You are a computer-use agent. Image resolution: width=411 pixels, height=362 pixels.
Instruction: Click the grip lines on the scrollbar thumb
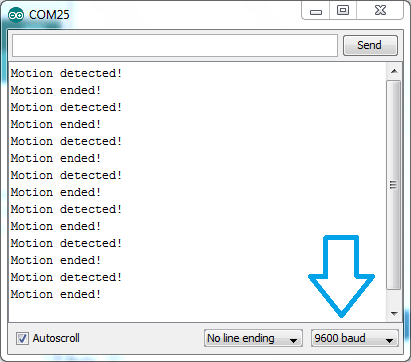[x=394, y=185]
